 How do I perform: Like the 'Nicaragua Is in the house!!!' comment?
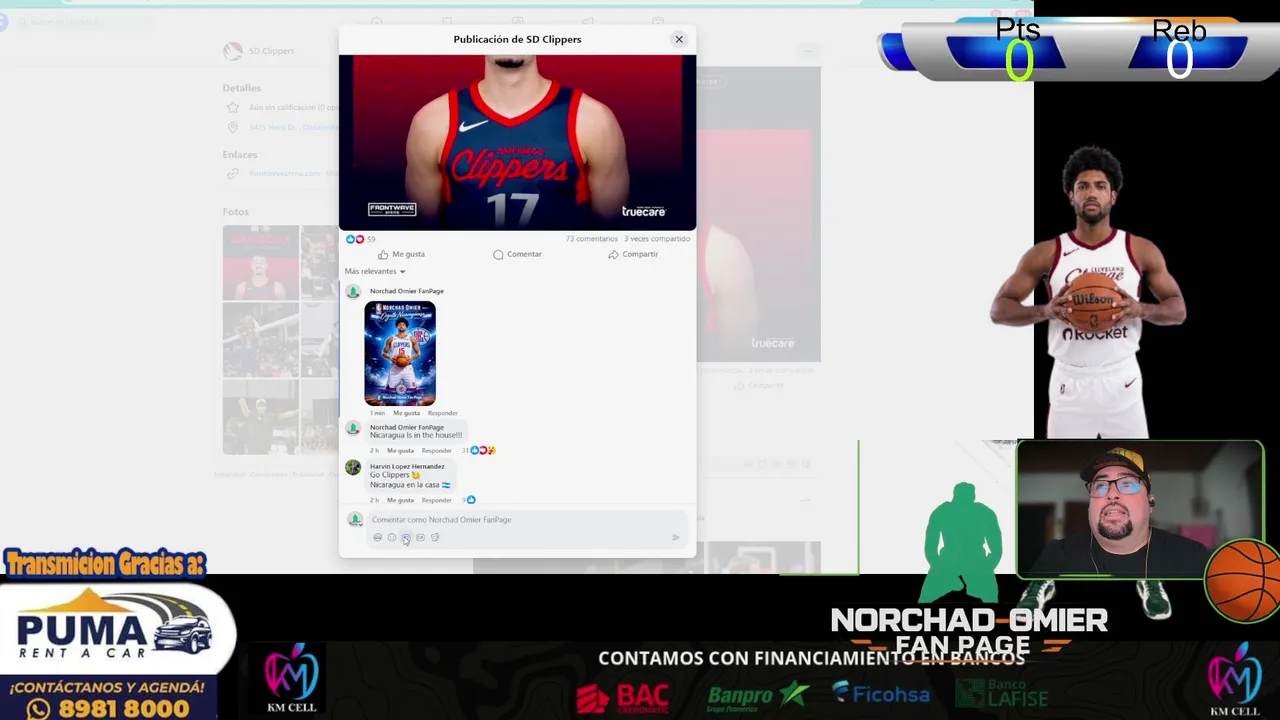[x=400, y=450]
